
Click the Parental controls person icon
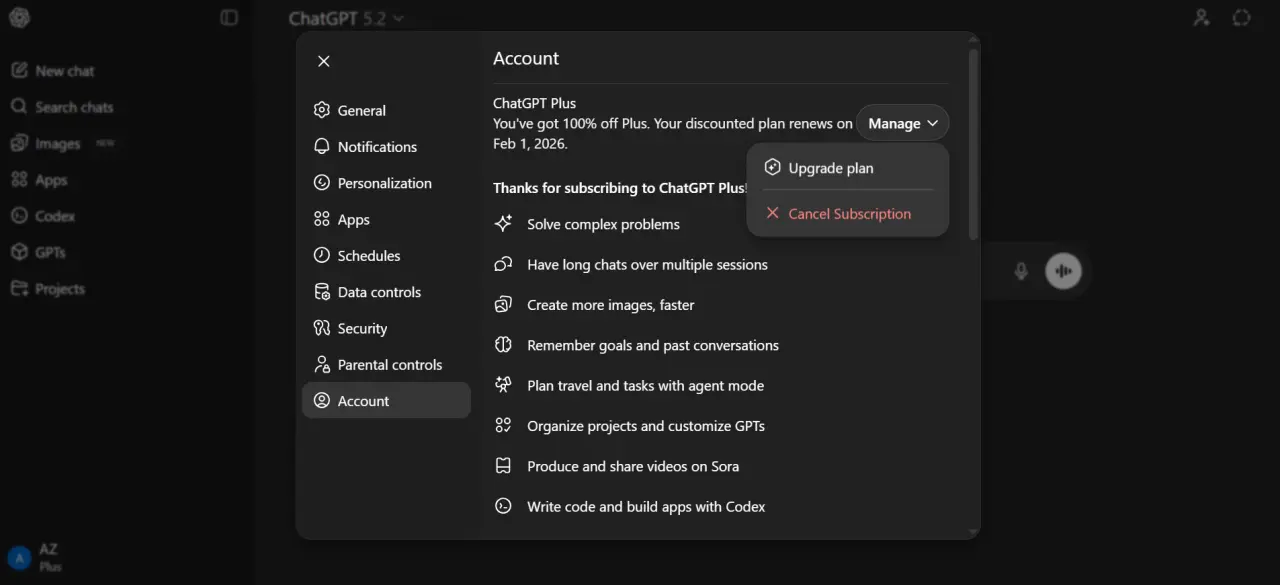tap(321, 364)
